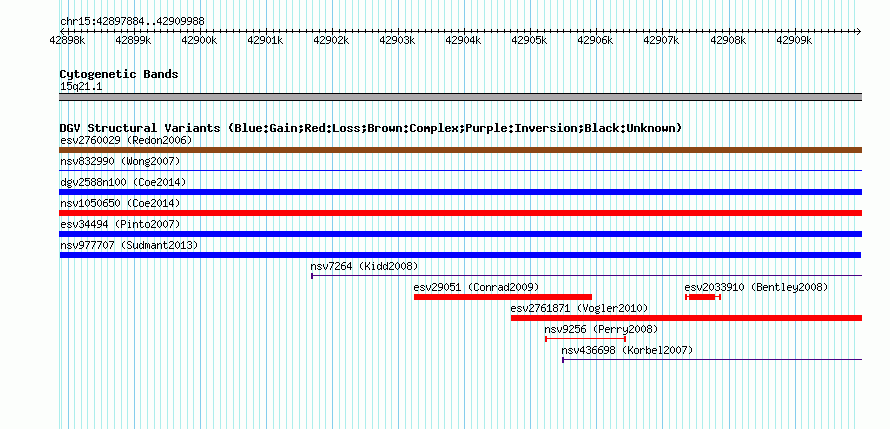
Task: Click the nsv9256 (Perry2008) label
Action: click(x=601, y=329)
